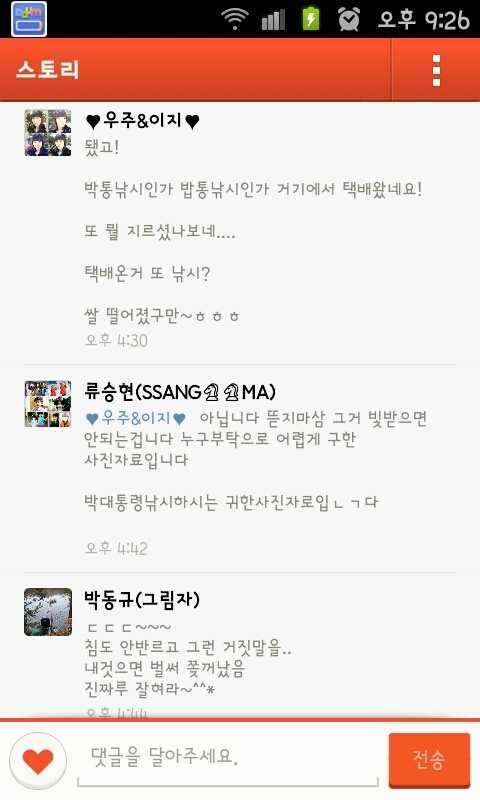Select the 류승현(SSANG MA) commenter name
480x800 pixels.
[x=180, y=392]
